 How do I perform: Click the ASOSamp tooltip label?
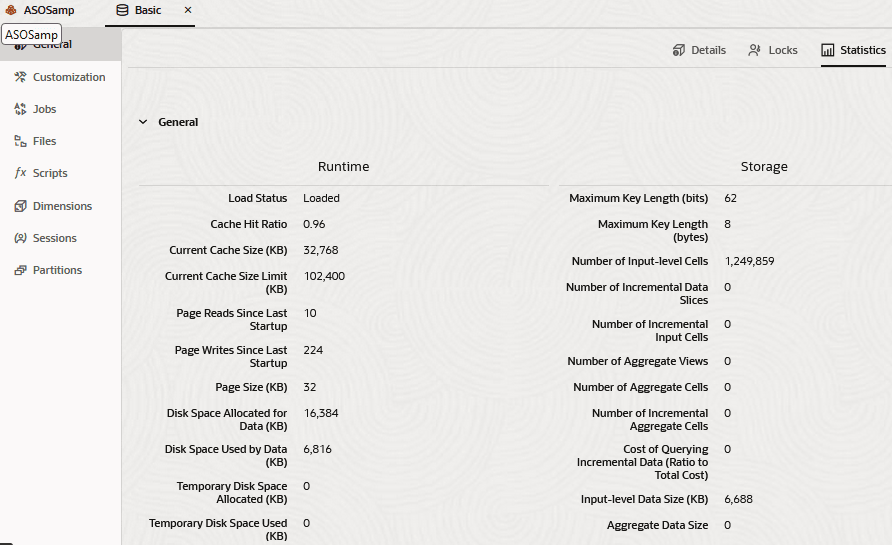(31, 35)
